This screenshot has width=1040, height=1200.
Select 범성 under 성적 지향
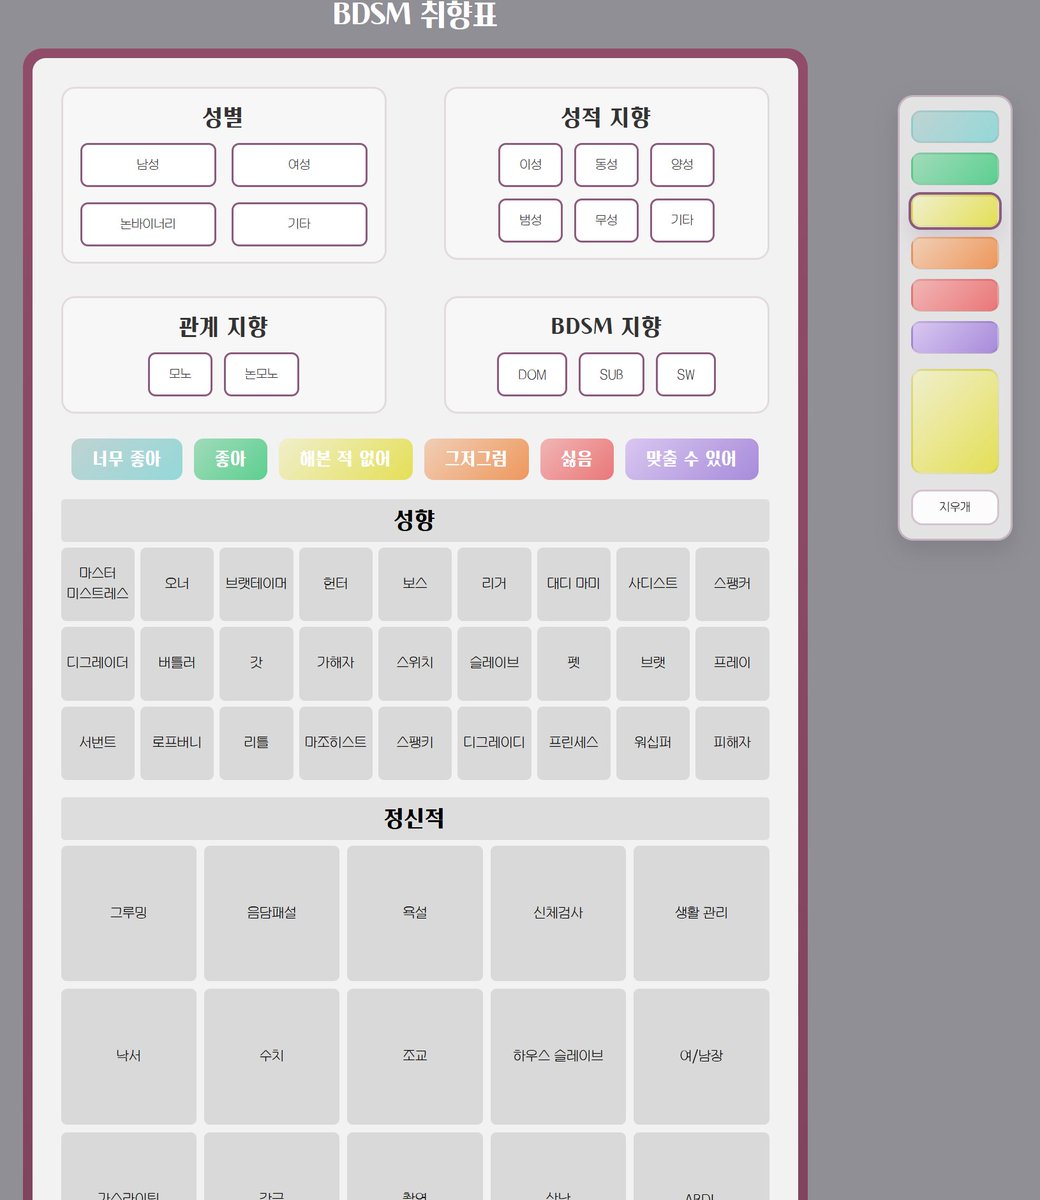[530, 220]
